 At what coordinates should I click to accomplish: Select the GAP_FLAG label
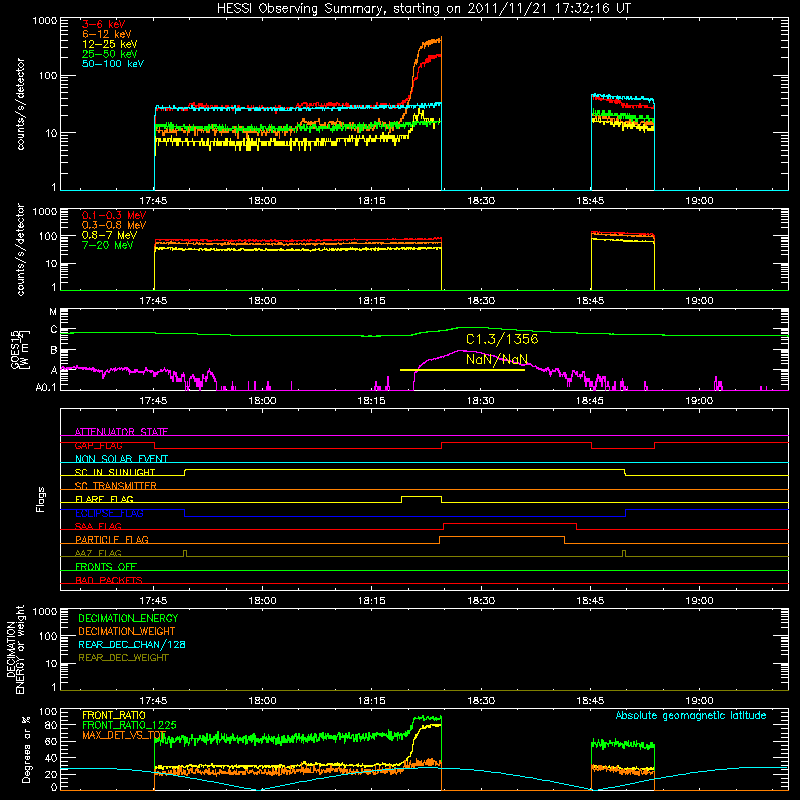click(98, 445)
